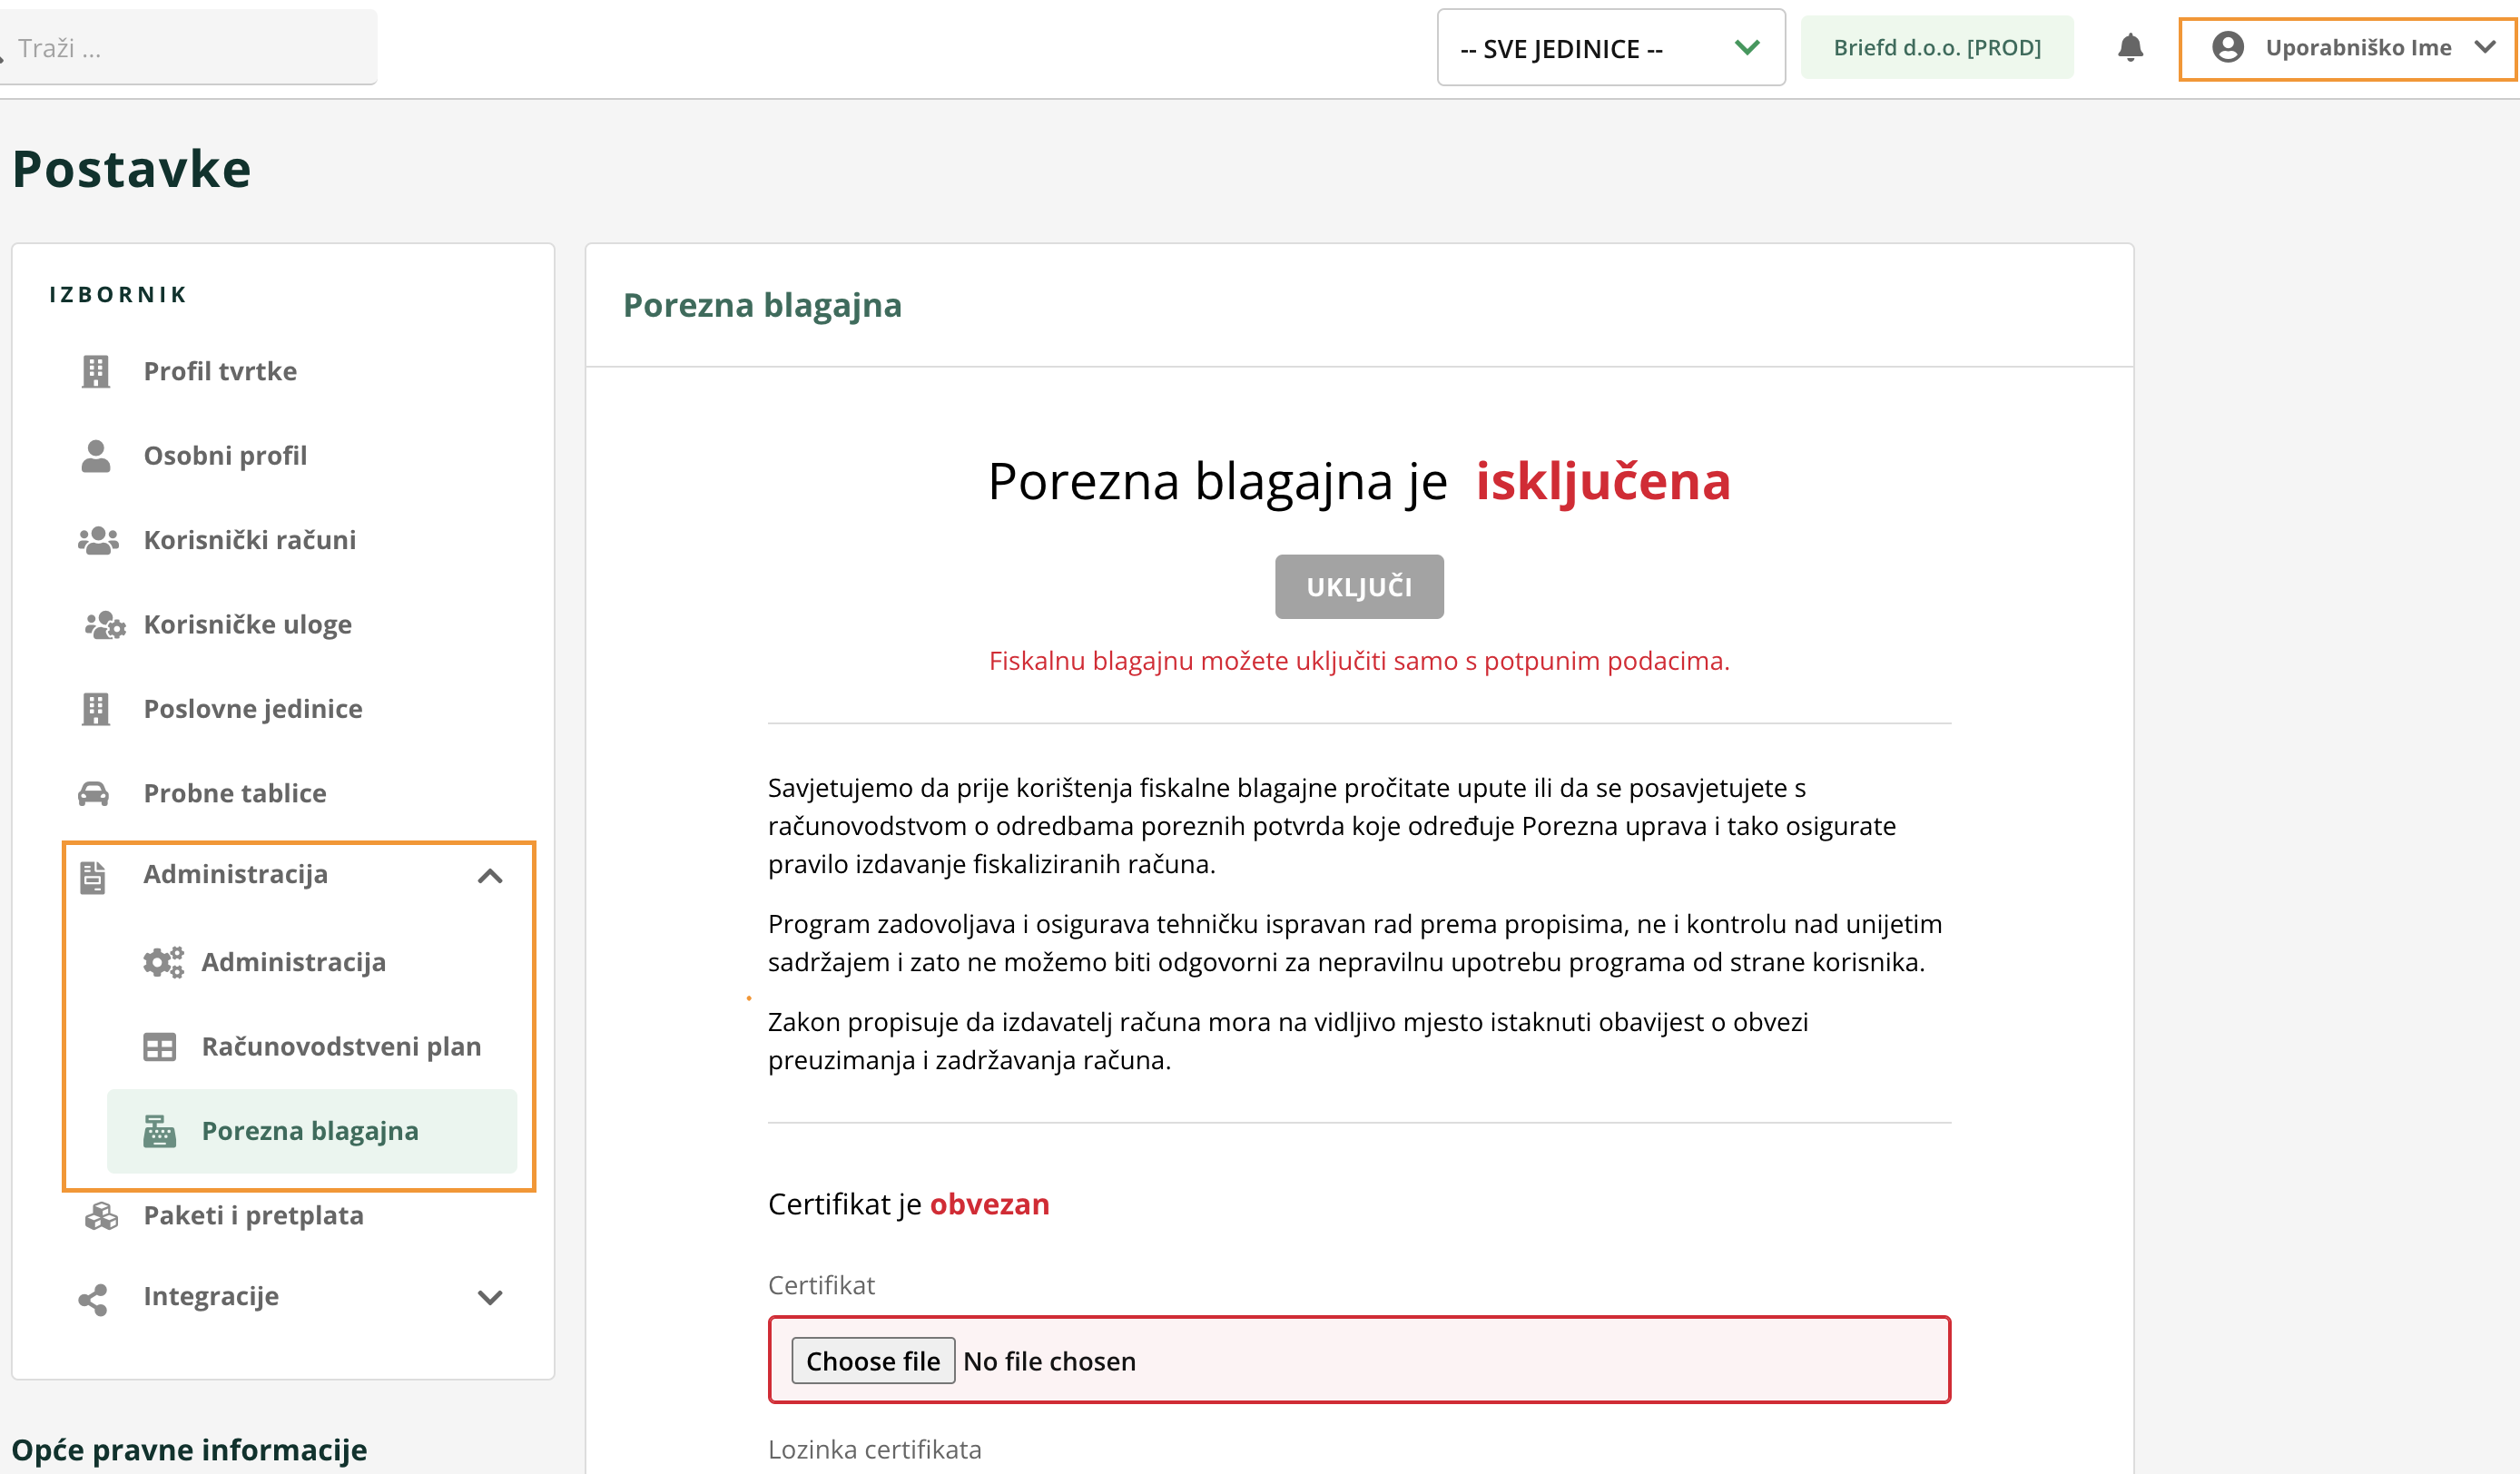Click the Korisnički računi group icon
This screenshot has height=1474, width=2520.
click(x=98, y=540)
